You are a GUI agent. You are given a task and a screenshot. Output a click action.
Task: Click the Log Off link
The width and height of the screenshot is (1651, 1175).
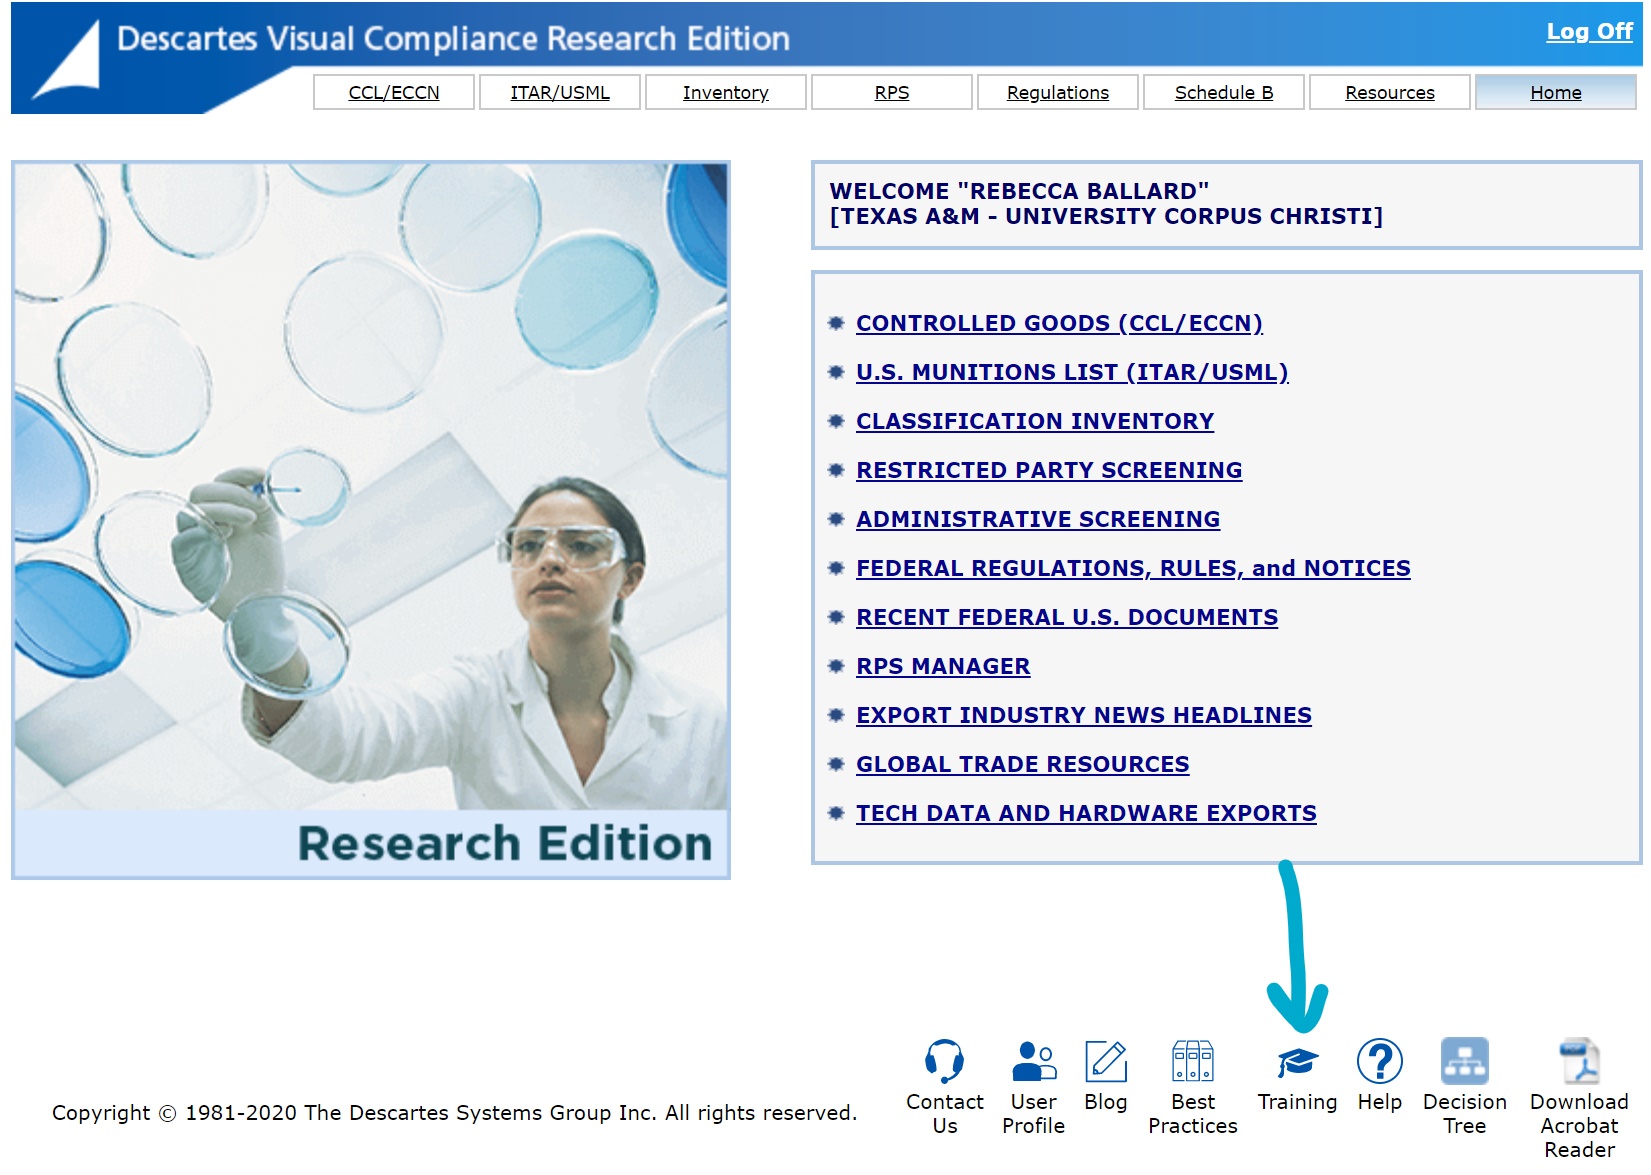[1589, 31]
